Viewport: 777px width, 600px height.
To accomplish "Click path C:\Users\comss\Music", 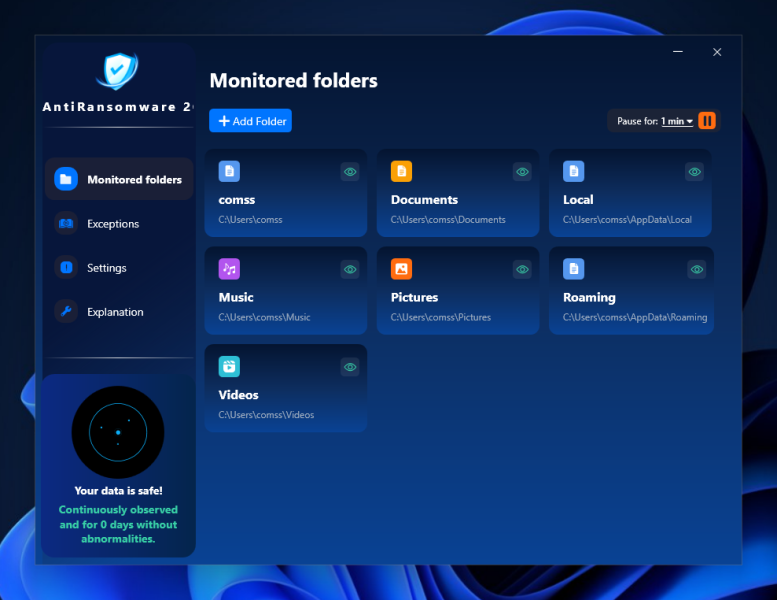I will 264,317.
